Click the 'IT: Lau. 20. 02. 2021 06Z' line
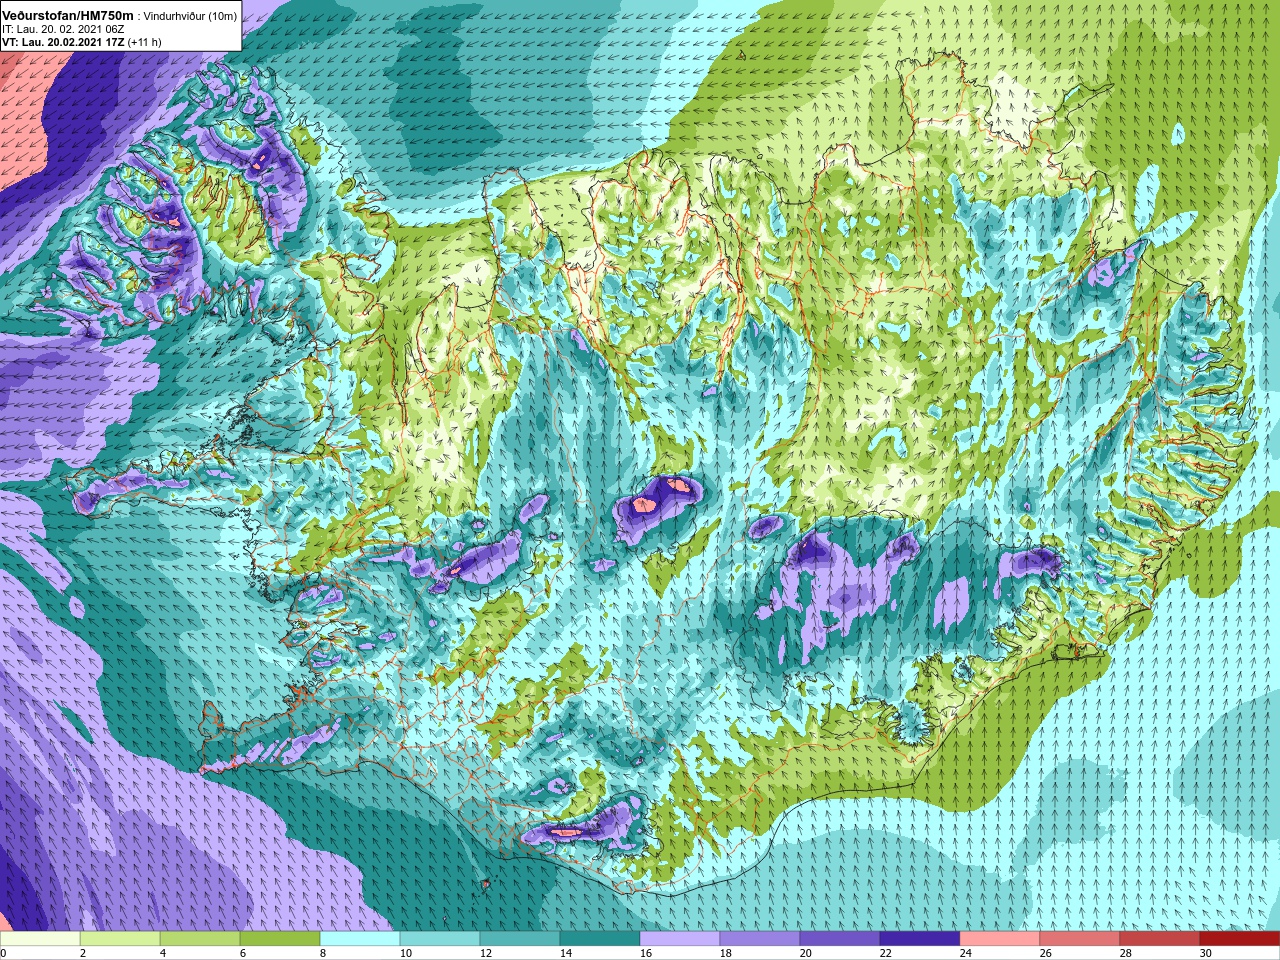 pos(63,30)
